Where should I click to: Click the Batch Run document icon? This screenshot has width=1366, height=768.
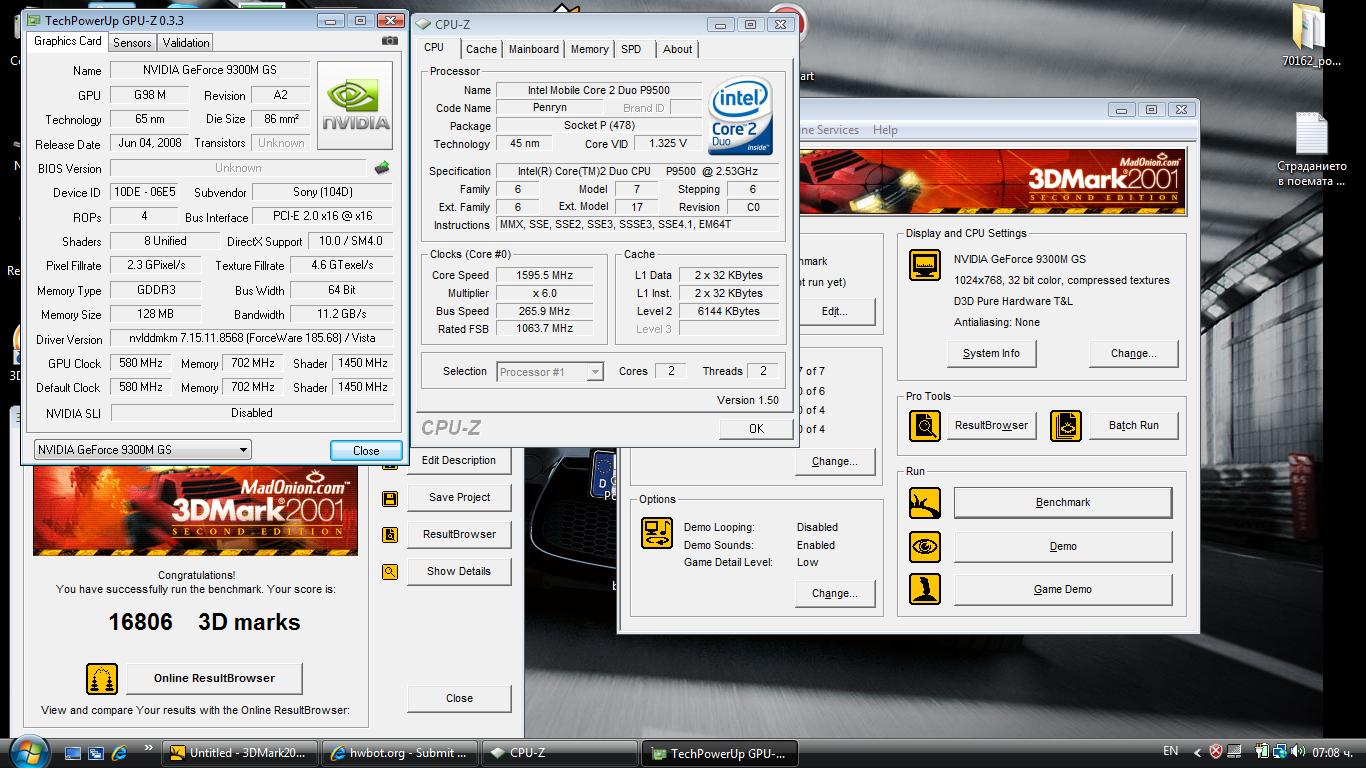(1066, 426)
